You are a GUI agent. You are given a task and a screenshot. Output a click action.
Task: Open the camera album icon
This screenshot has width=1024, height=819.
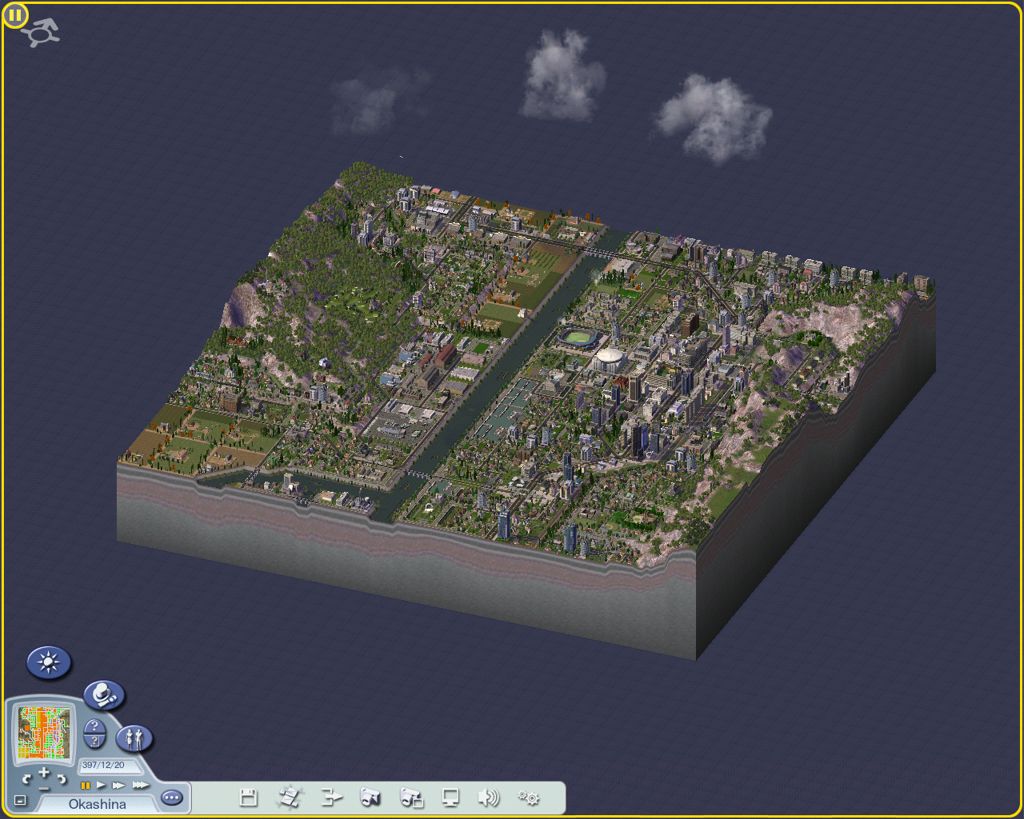tap(411, 797)
